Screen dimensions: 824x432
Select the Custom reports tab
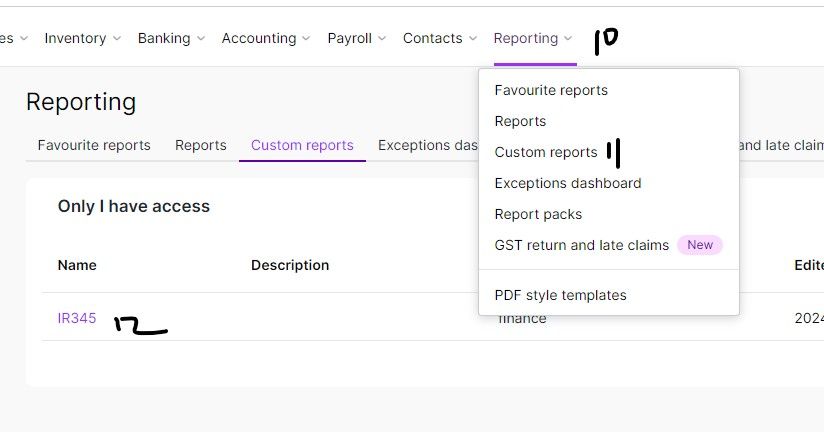click(302, 145)
